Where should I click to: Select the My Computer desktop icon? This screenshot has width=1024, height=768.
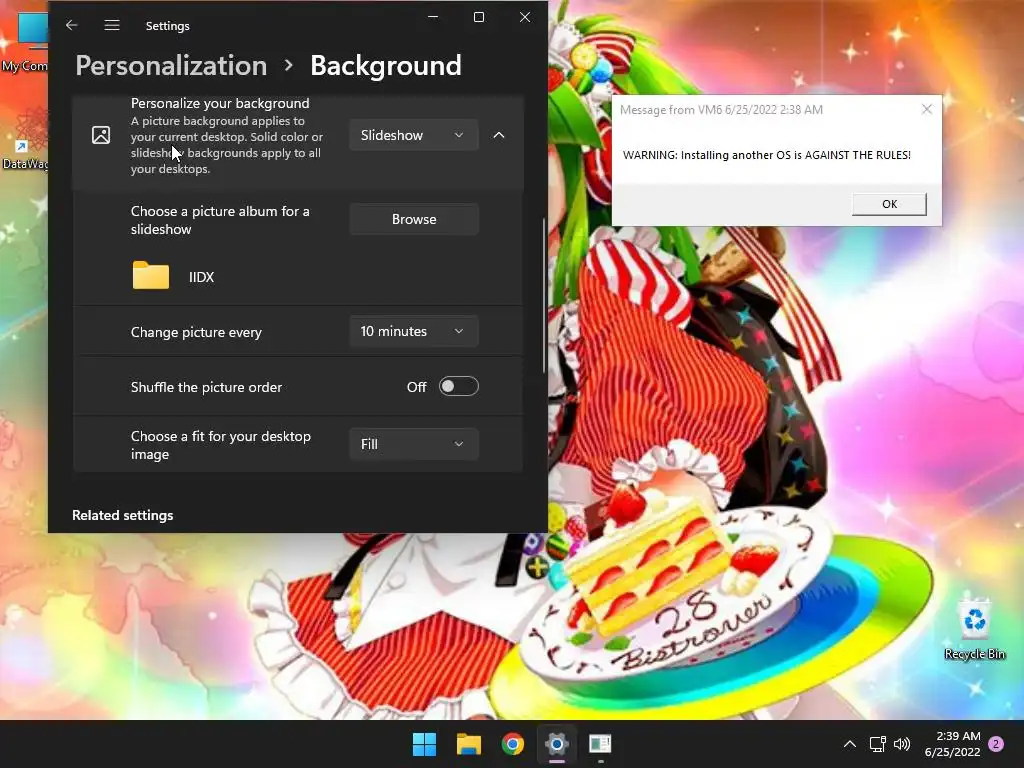(24, 42)
